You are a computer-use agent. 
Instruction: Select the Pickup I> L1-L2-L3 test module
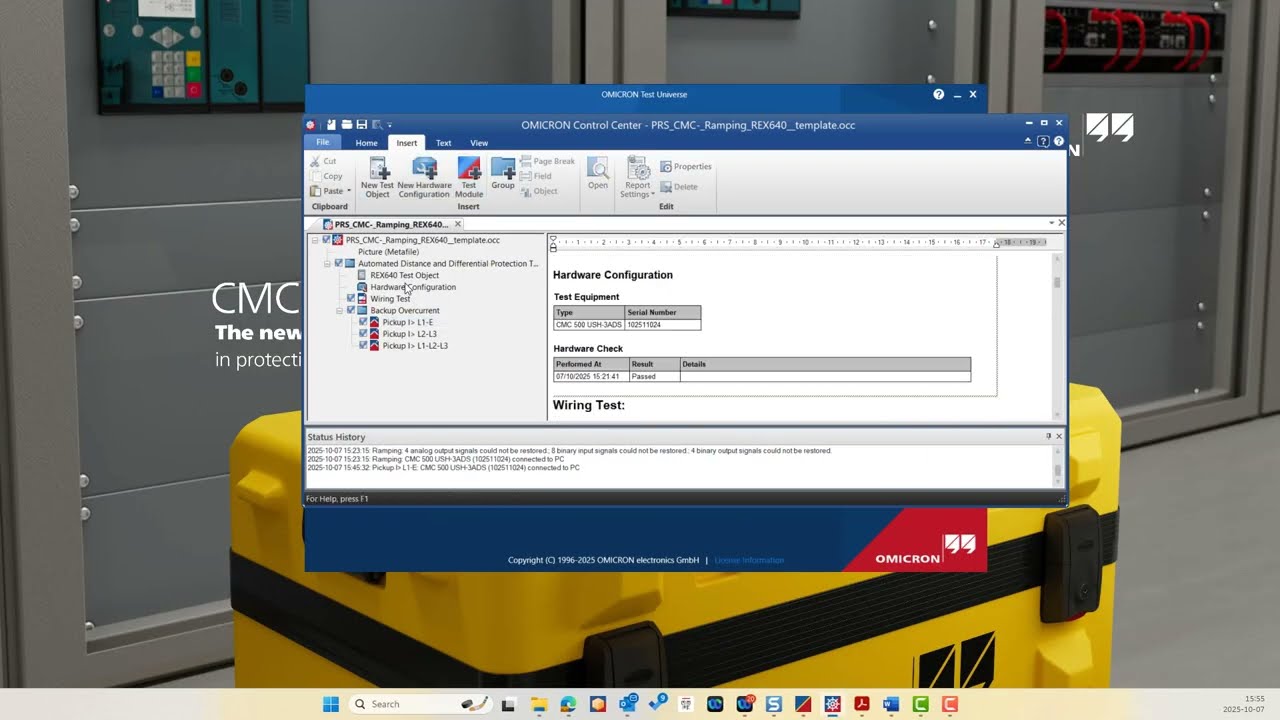pyautogui.click(x=414, y=346)
